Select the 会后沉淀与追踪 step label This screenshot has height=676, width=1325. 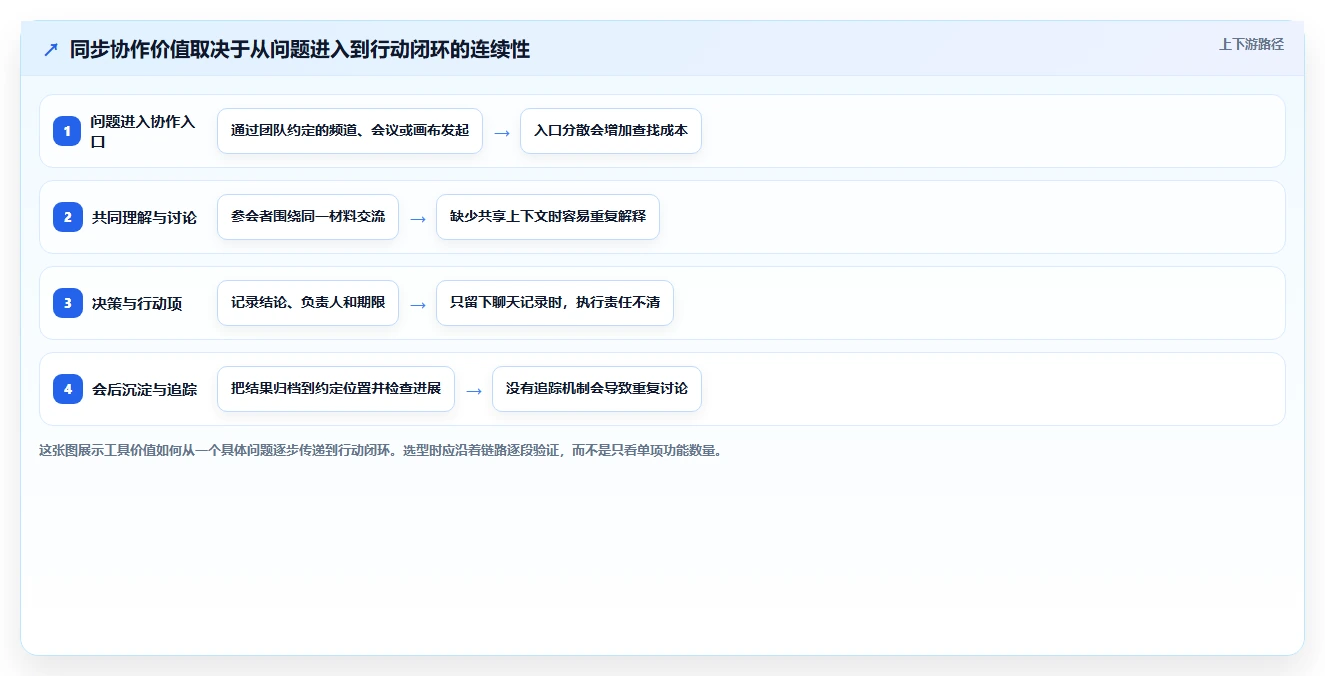click(144, 389)
